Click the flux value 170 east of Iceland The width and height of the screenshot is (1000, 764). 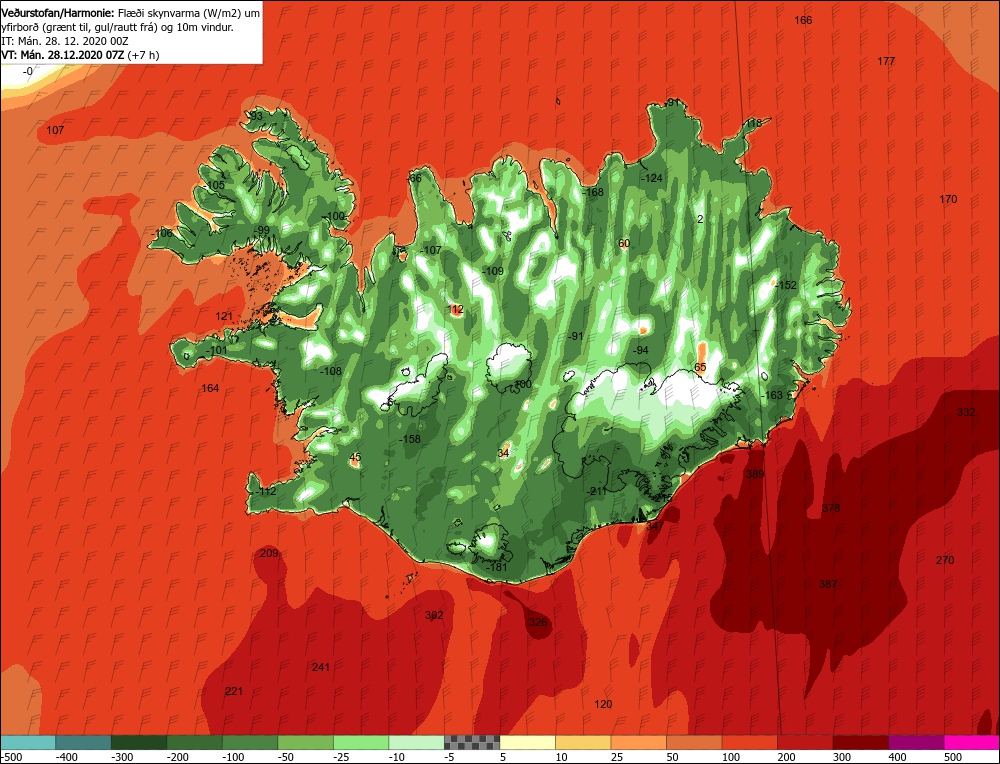(948, 200)
